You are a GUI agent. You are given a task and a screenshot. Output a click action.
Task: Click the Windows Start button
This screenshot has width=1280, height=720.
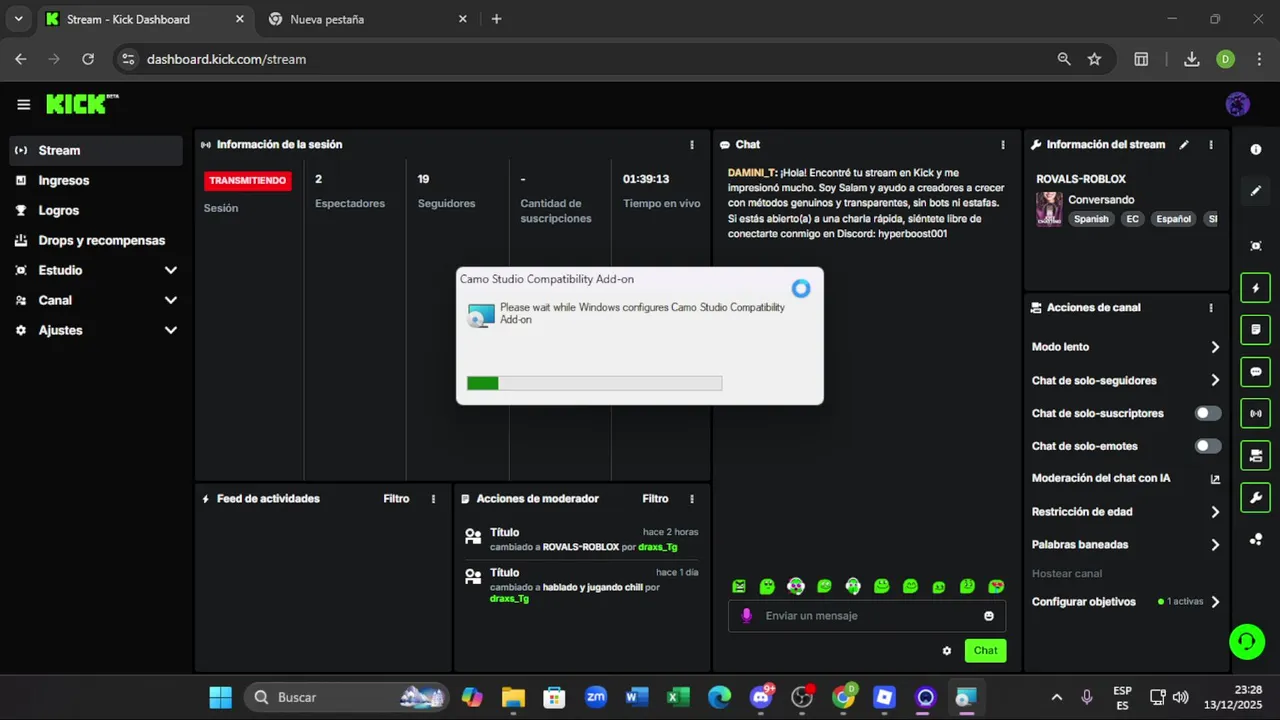coord(220,697)
